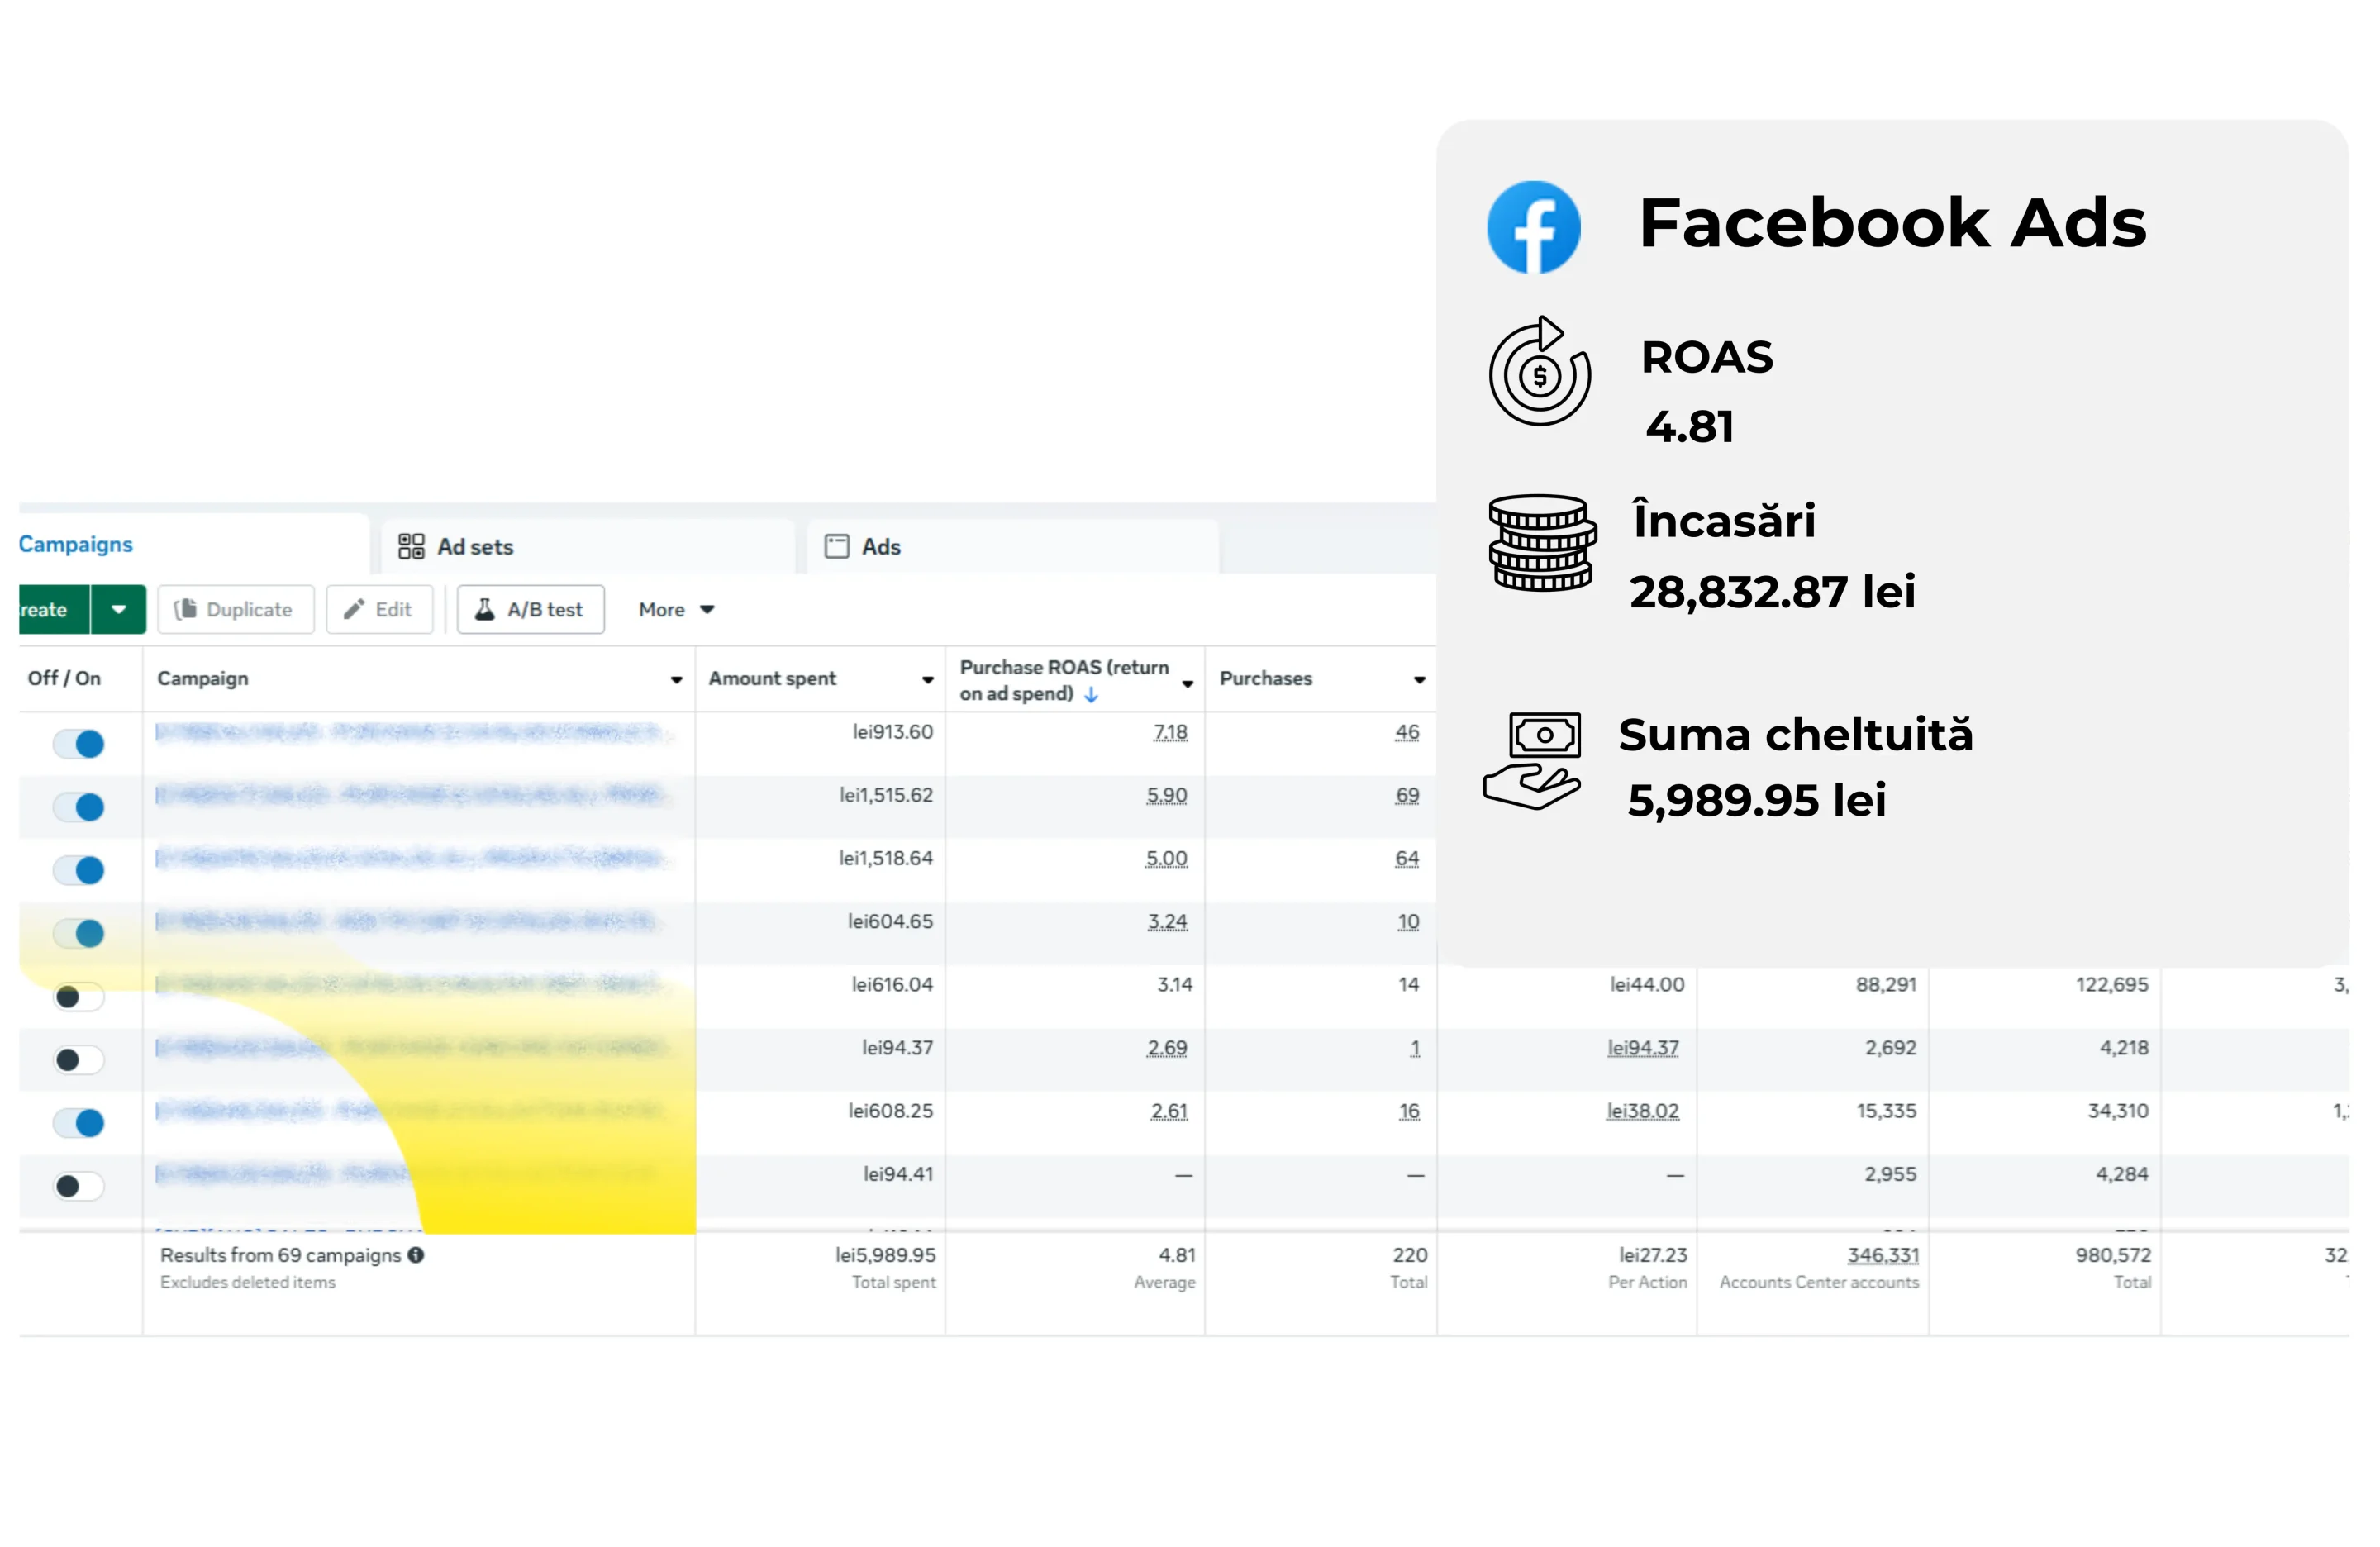2380x1547 pixels.
Task: Click the info icon near Results from 69 campaigns
Action: (417, 1255)
